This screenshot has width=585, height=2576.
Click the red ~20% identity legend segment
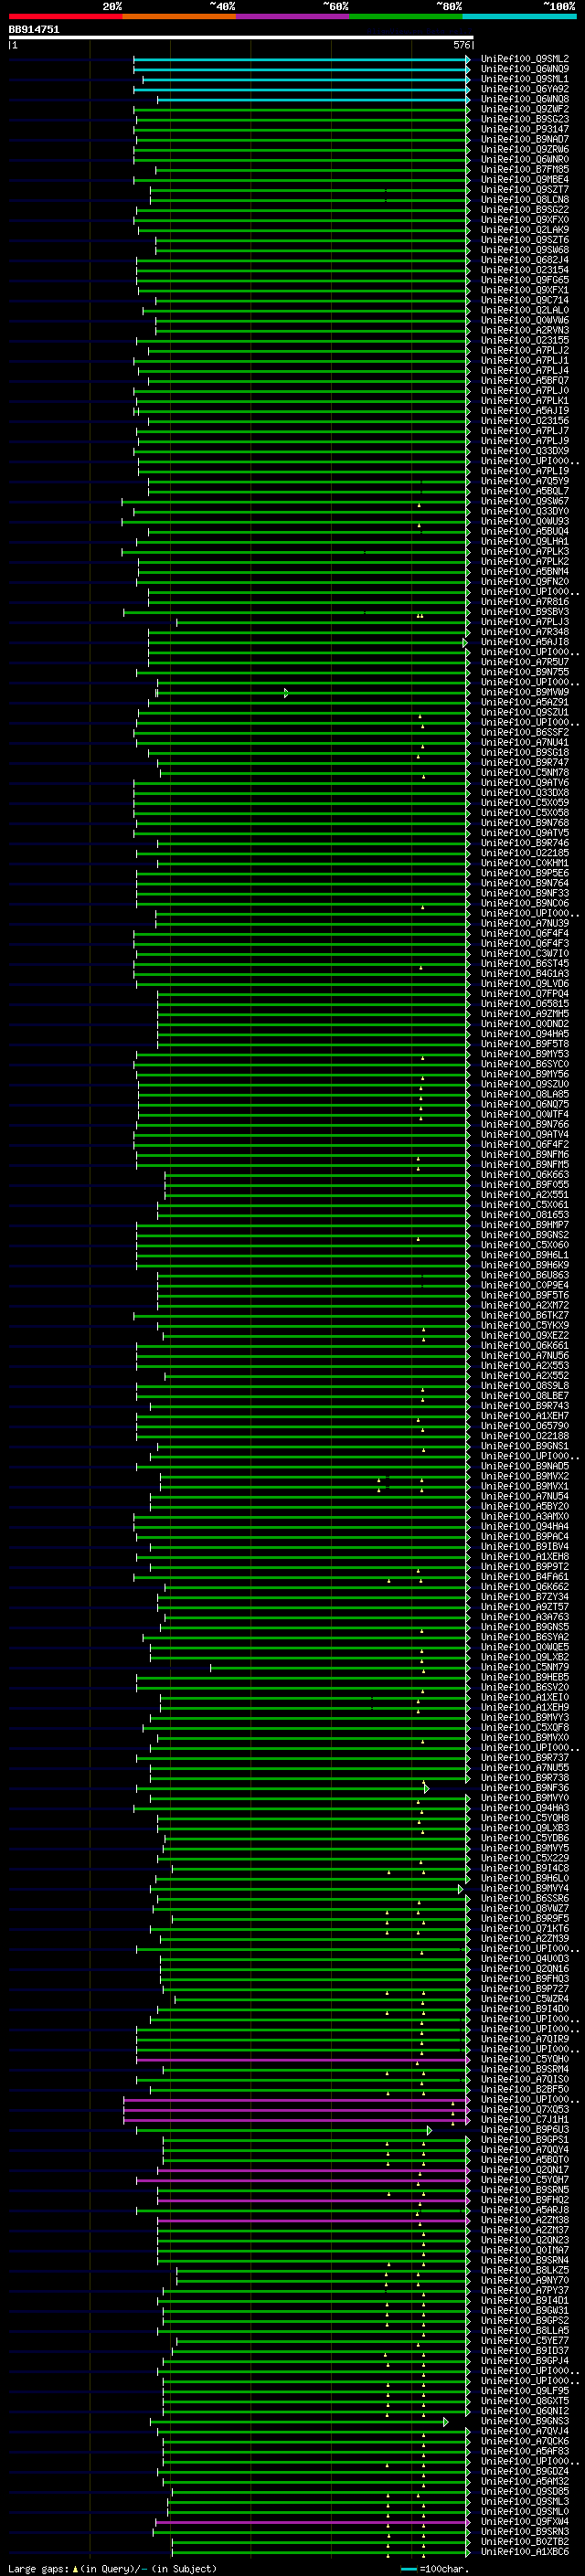coord(65,16)
